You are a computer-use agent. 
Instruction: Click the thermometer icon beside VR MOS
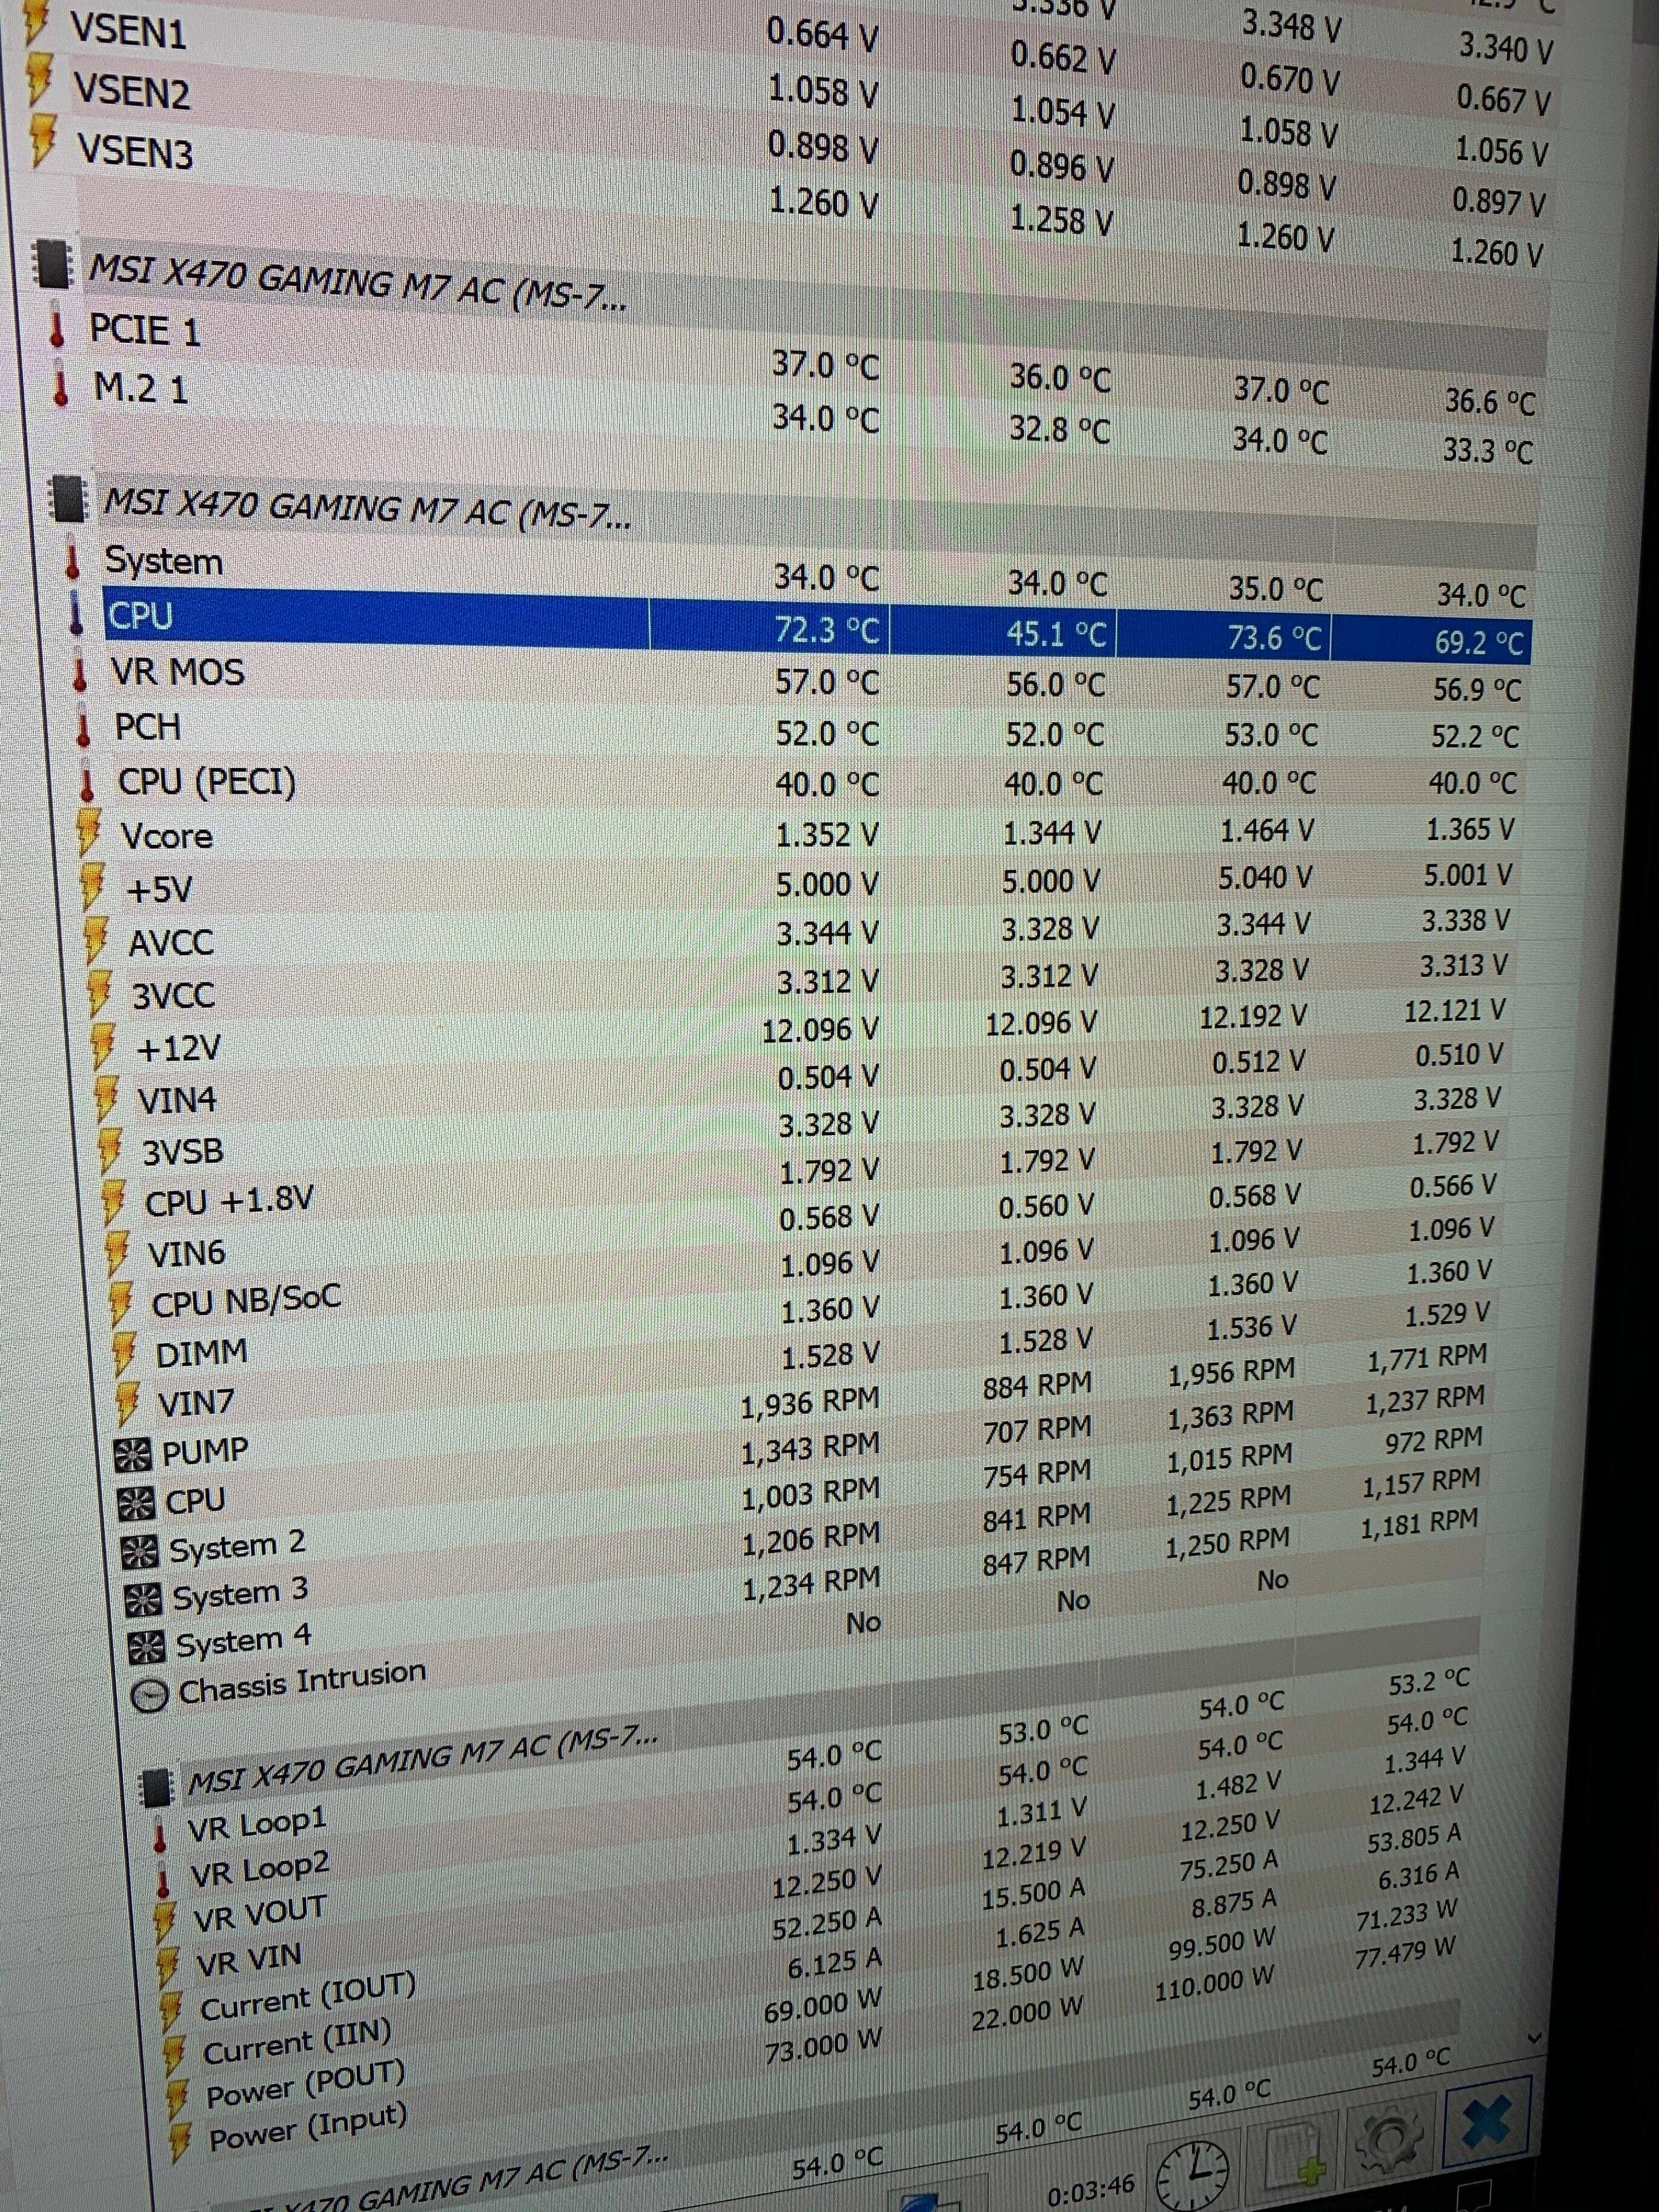click(79, 674)
